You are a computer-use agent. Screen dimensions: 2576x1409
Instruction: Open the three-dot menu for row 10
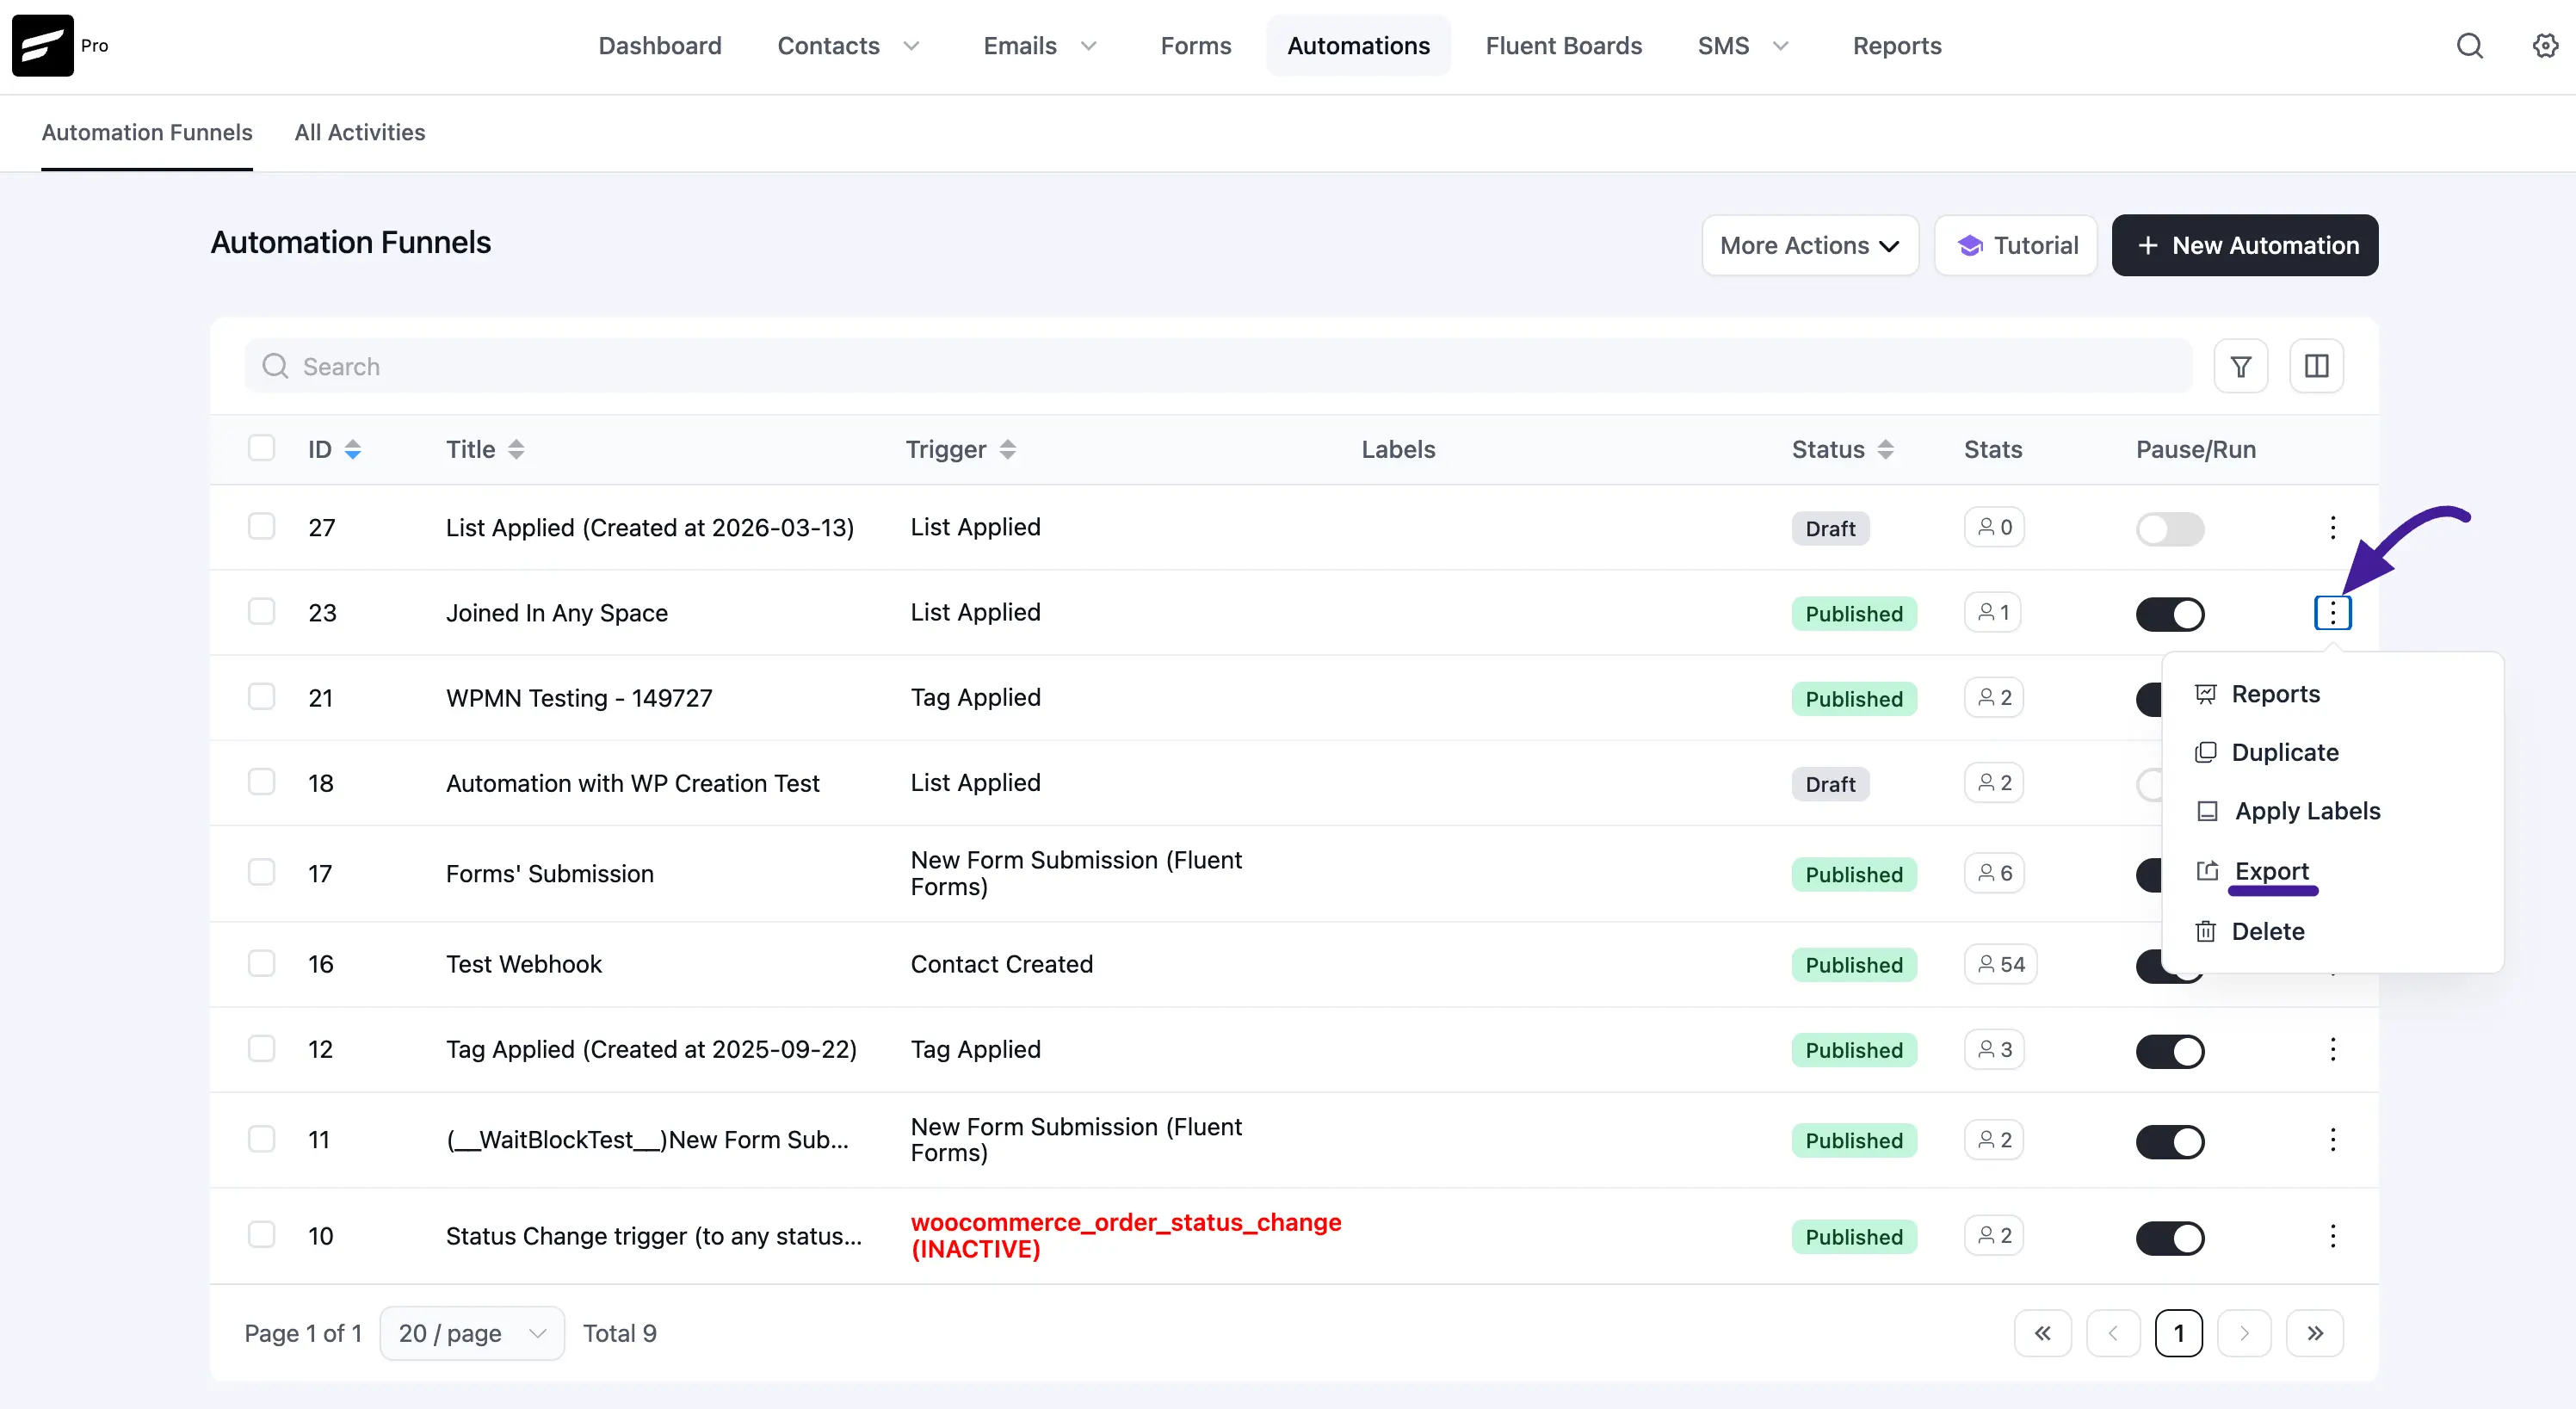click(x=2332, y=1237)
